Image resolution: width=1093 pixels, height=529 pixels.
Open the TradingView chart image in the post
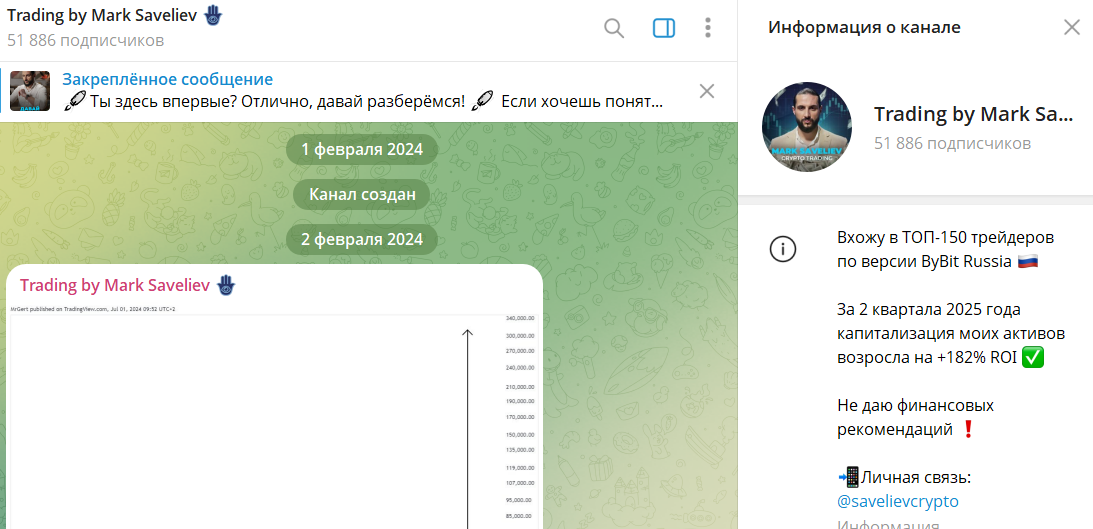pyautogui.click(x=276, y=417)
